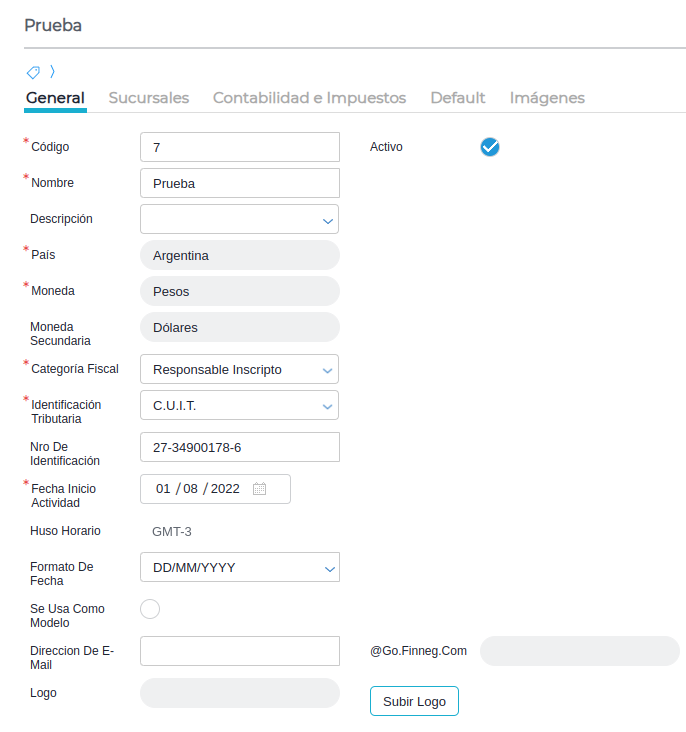Click the tag icon below Prueba title
Image resolution: width=686 pixels, height=732 pixels.
click(33, 72)
